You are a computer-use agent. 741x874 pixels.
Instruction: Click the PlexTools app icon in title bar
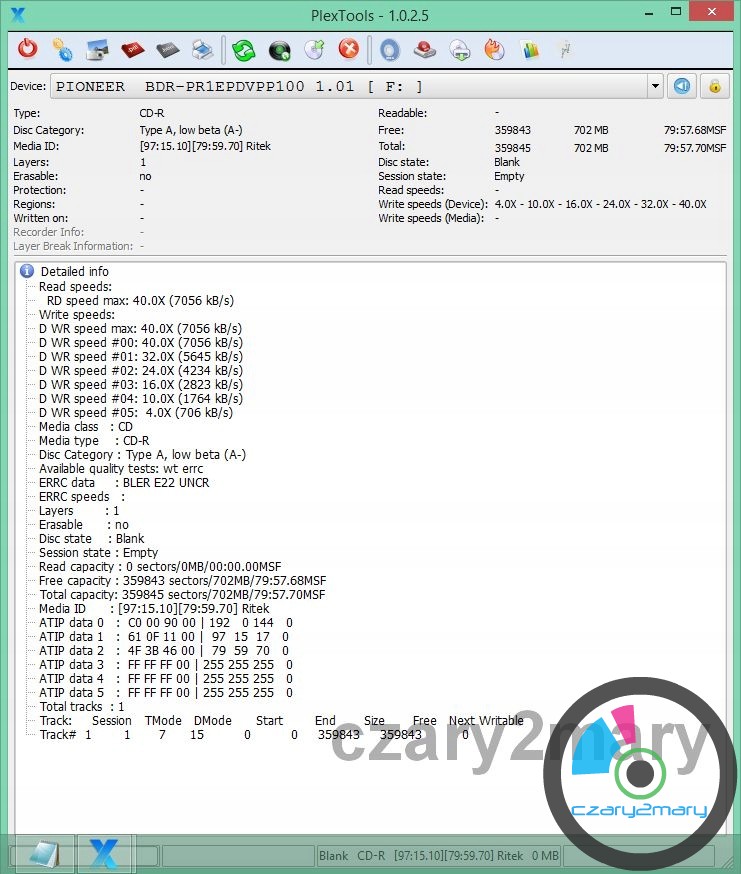tap(17, 14)
